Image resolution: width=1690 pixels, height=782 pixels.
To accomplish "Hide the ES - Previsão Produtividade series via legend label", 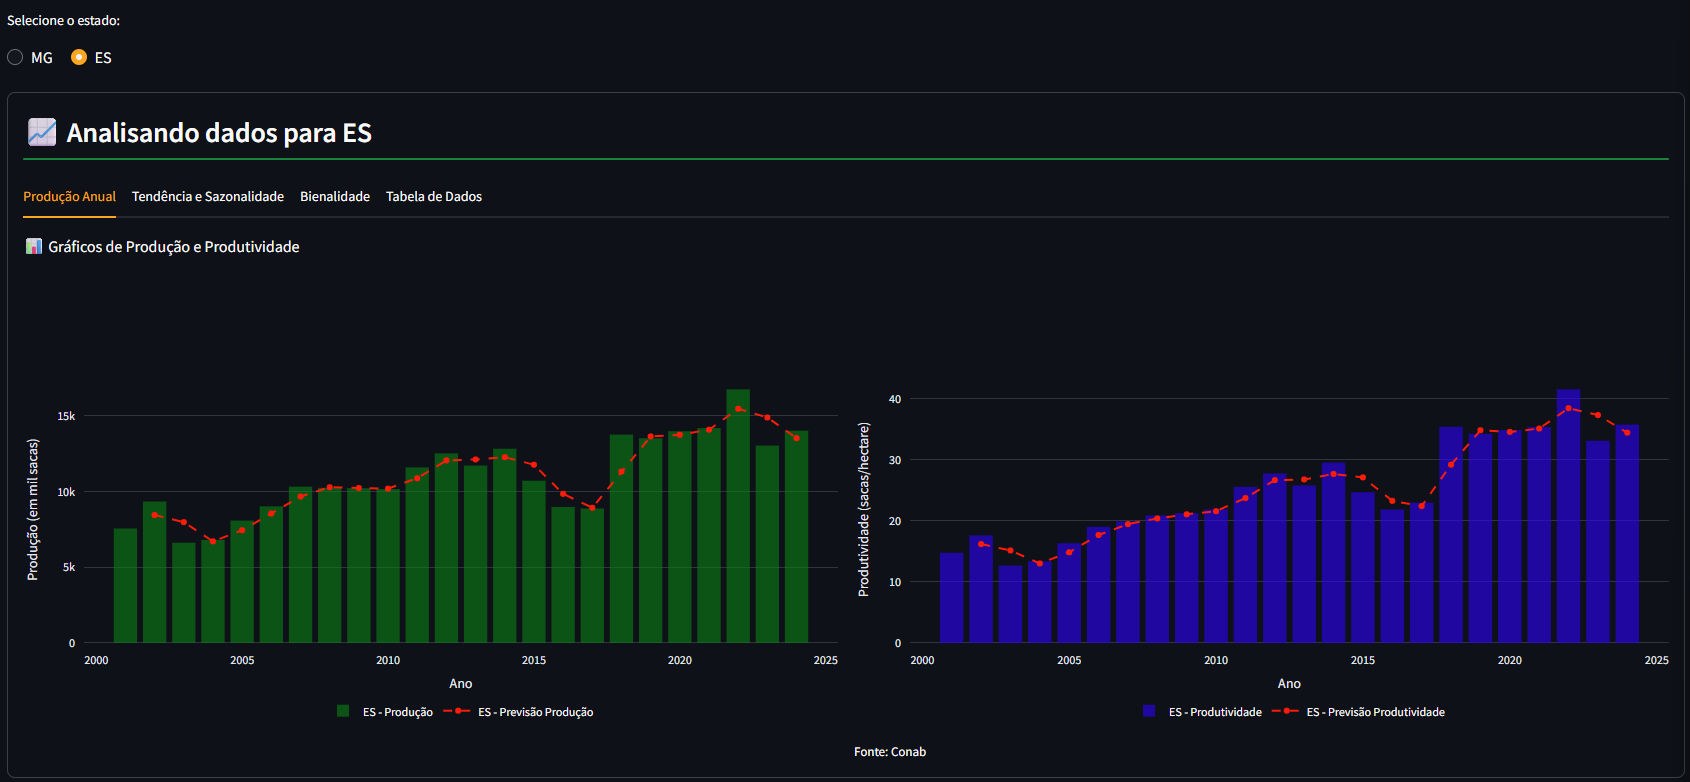I will (x=1375, y=712).
